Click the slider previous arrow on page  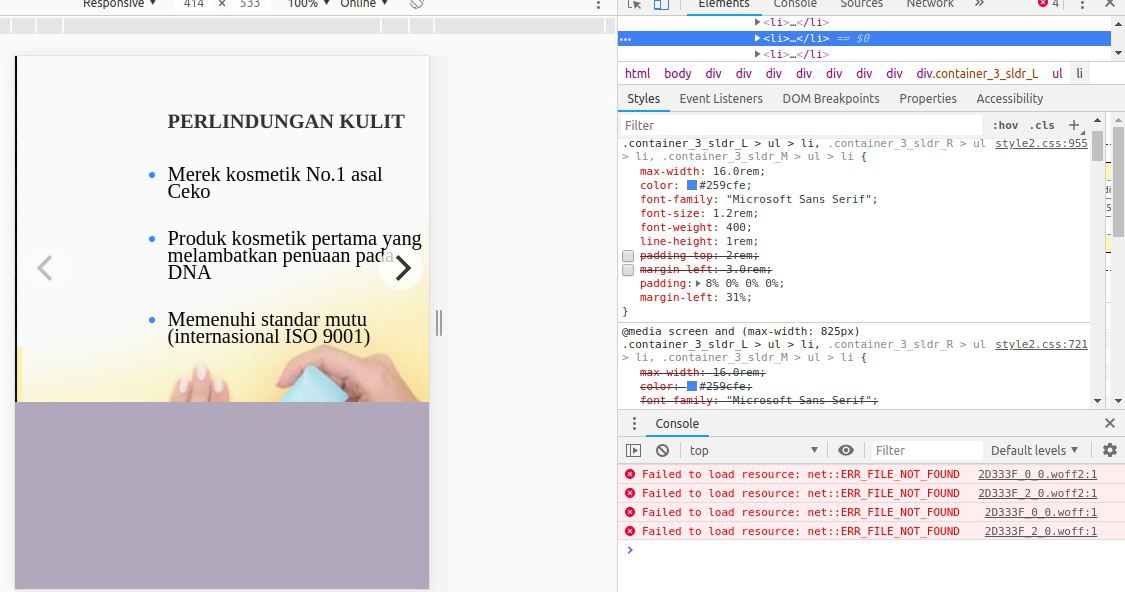pos(44,268)
